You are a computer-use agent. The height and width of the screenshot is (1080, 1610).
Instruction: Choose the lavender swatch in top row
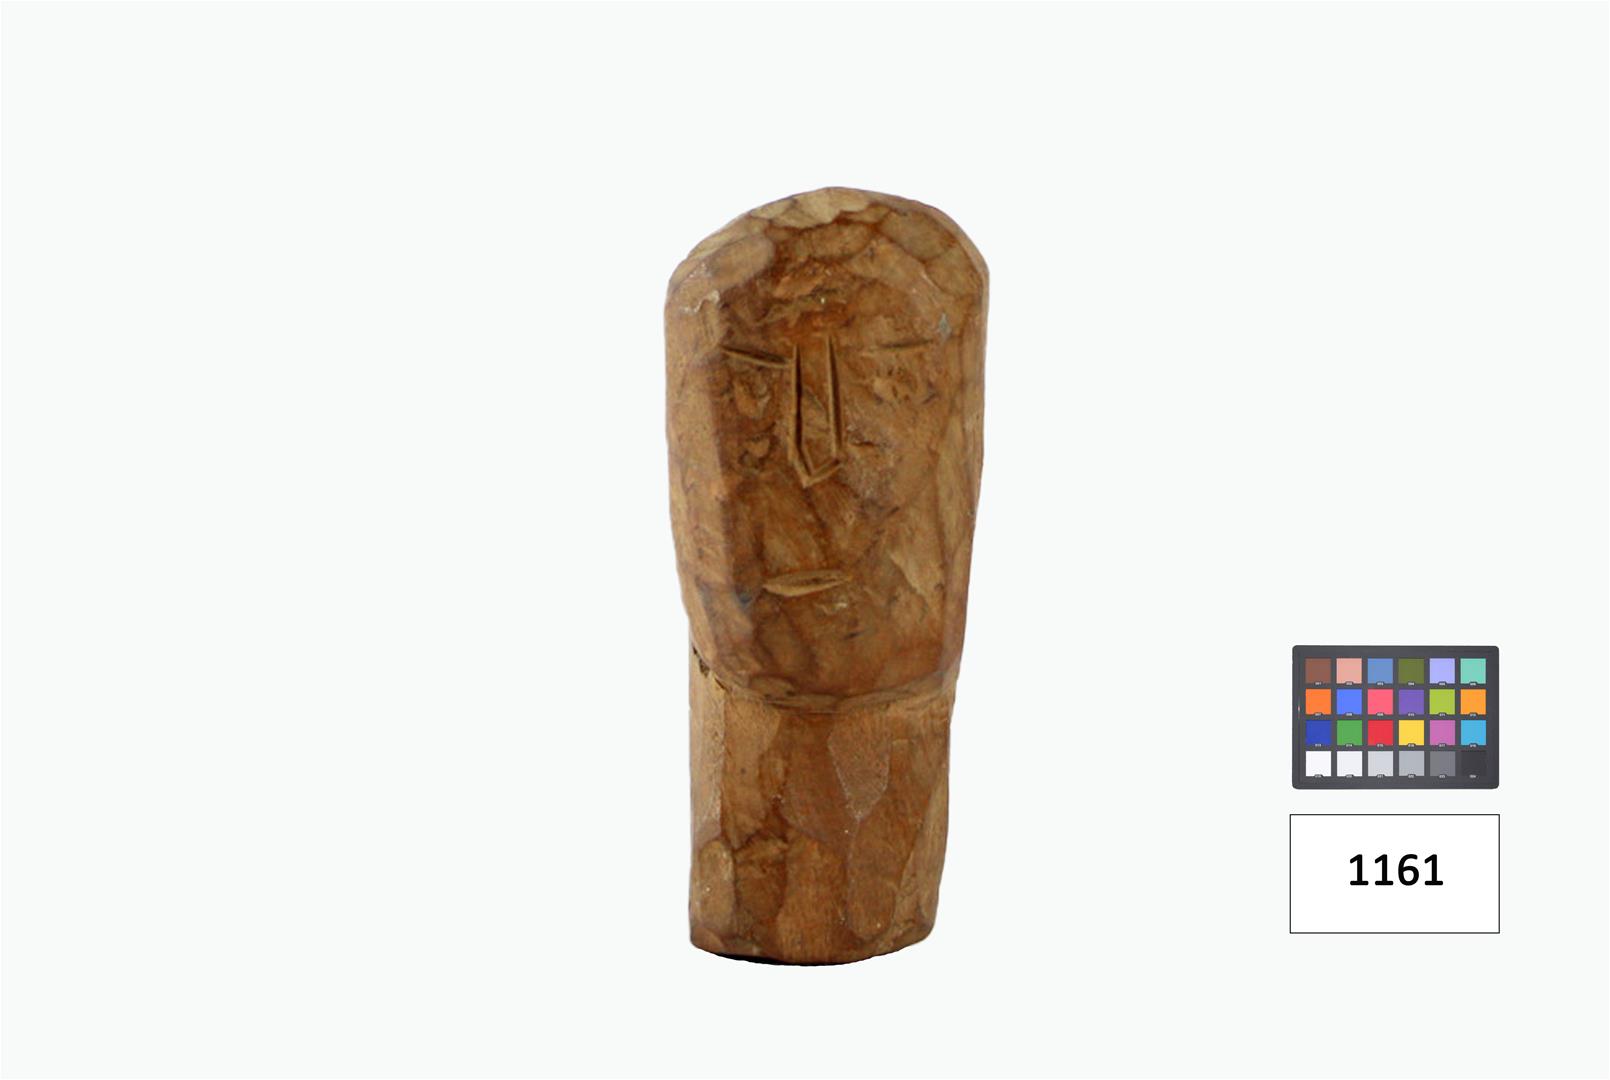pos(1442,671)
